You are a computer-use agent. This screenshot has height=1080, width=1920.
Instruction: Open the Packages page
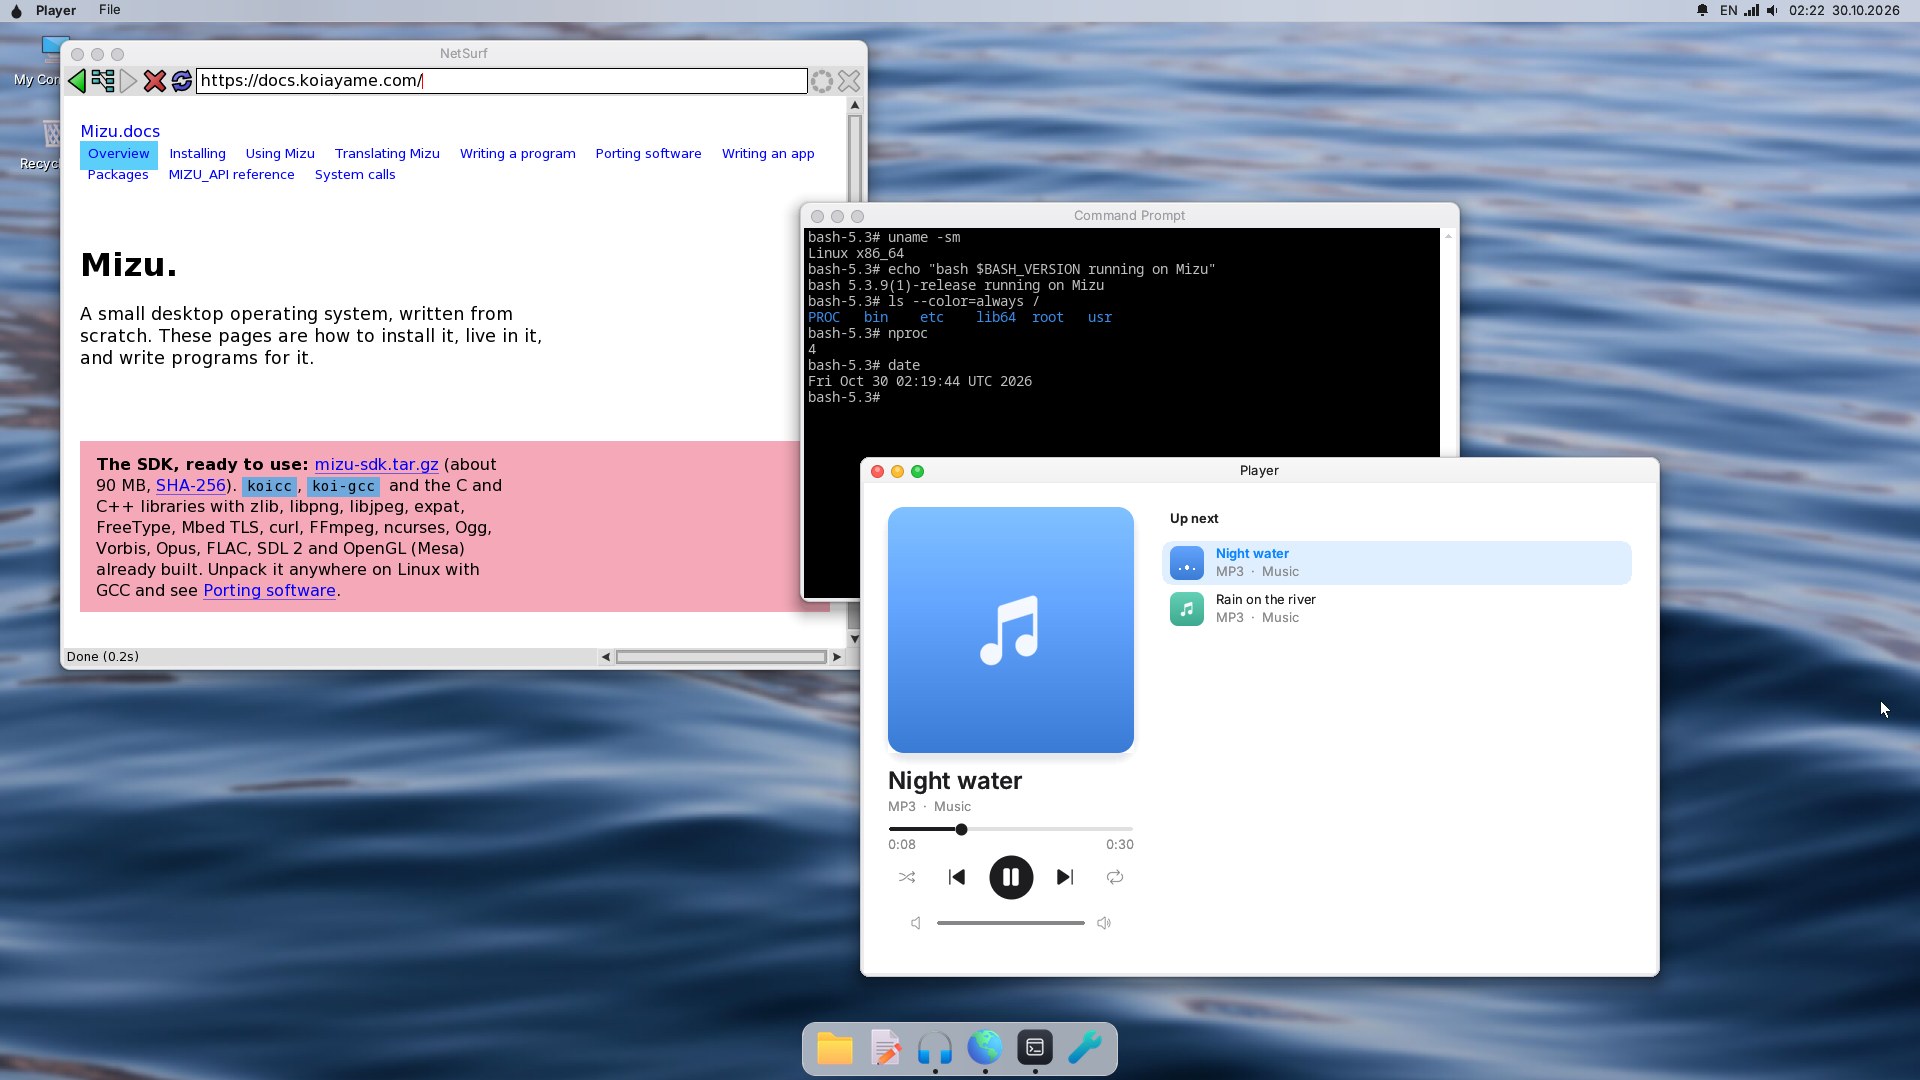[x=118, y=175]
